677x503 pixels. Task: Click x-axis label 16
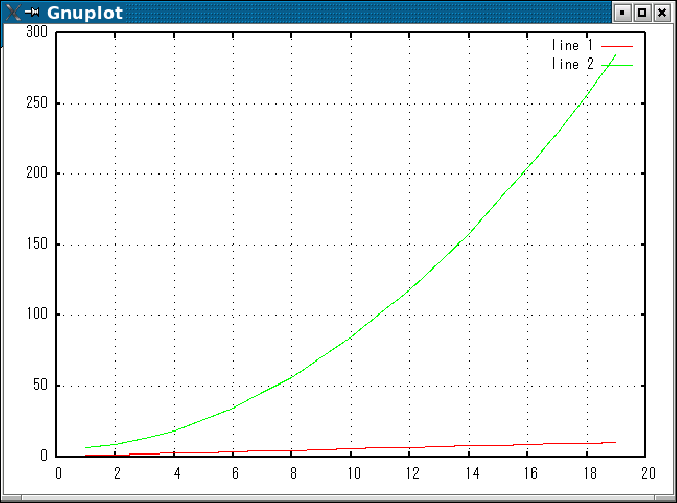pos(530,473)
